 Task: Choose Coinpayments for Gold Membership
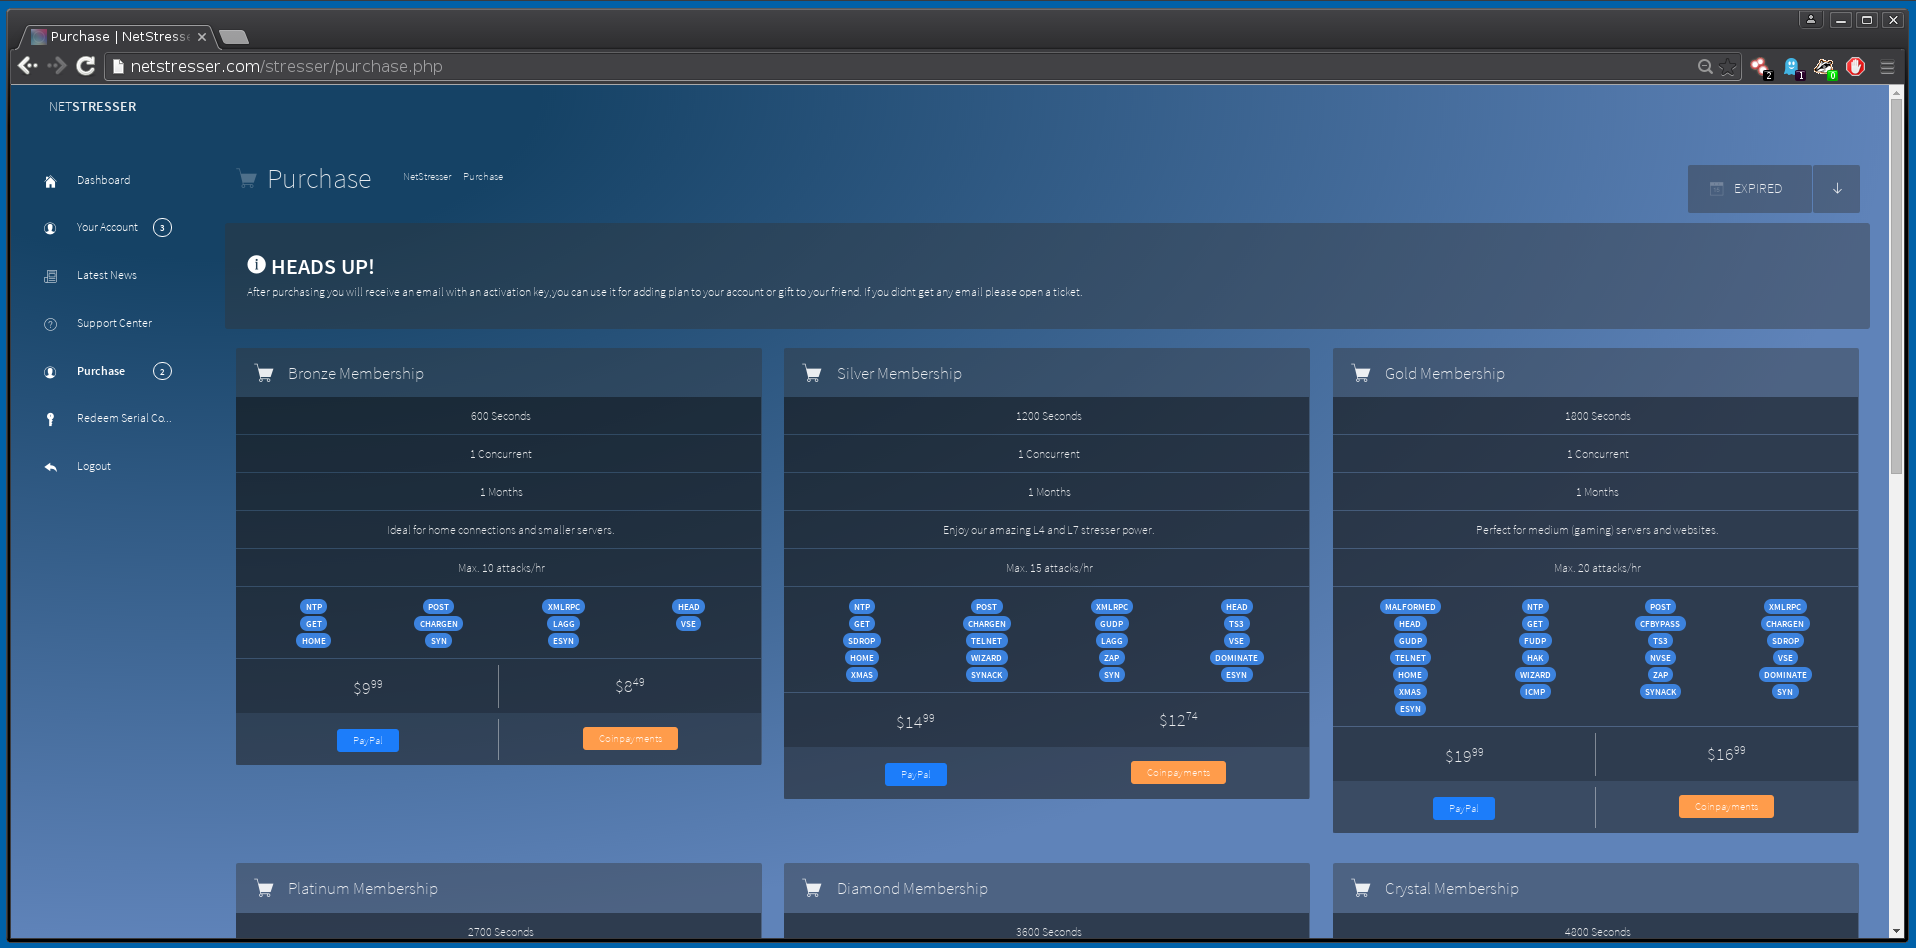coord(1726,807)
